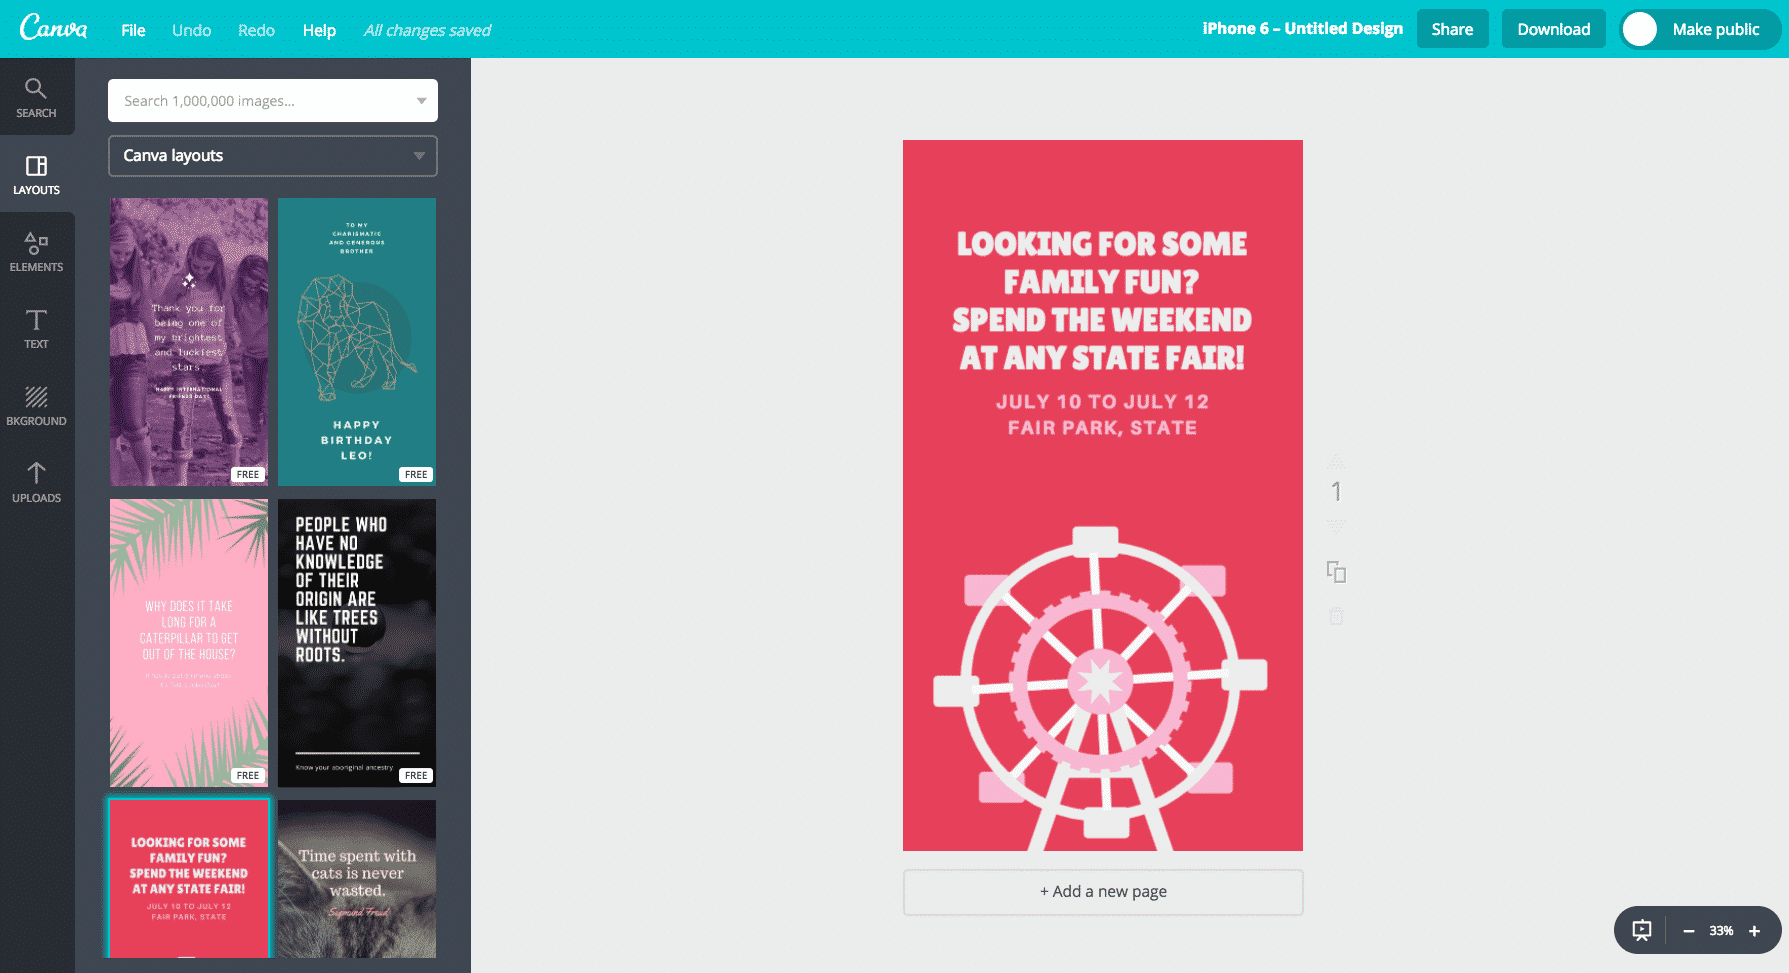Viewport: 1789px width, 973px height.
Task: Open the search images dropdown arrow
Action: [421, 101]
